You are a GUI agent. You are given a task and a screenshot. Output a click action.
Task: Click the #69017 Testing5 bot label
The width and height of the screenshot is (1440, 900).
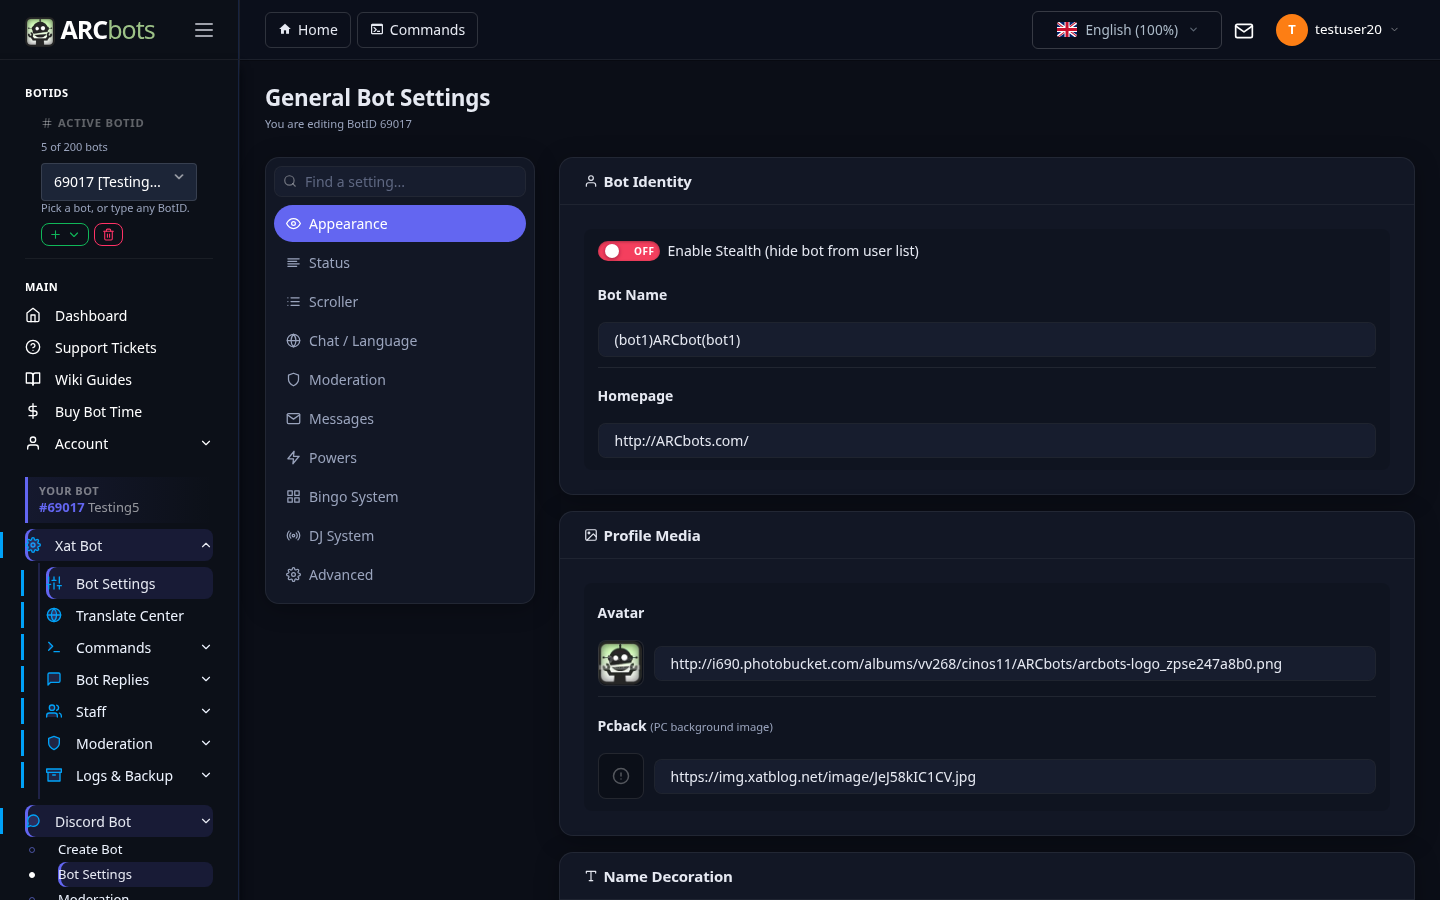coord(89,507)
